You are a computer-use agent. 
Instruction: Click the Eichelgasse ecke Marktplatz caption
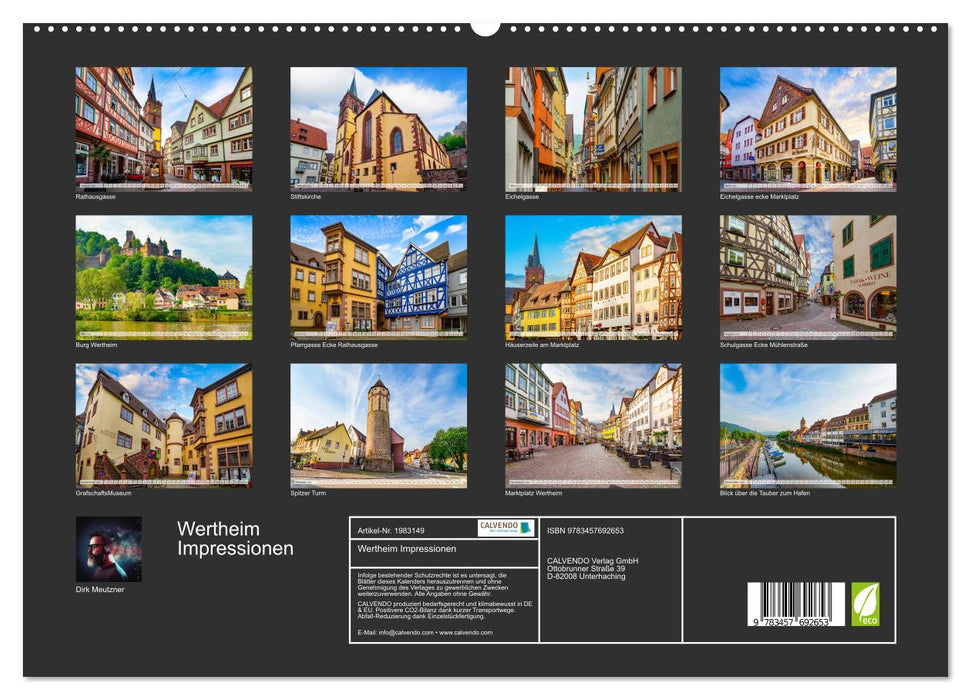(762, 198)
